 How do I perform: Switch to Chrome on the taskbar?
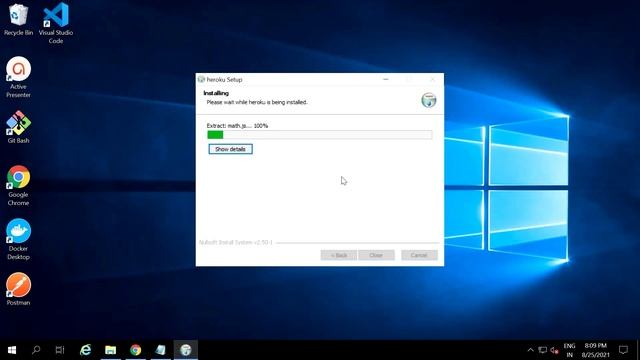pos(136,350)
